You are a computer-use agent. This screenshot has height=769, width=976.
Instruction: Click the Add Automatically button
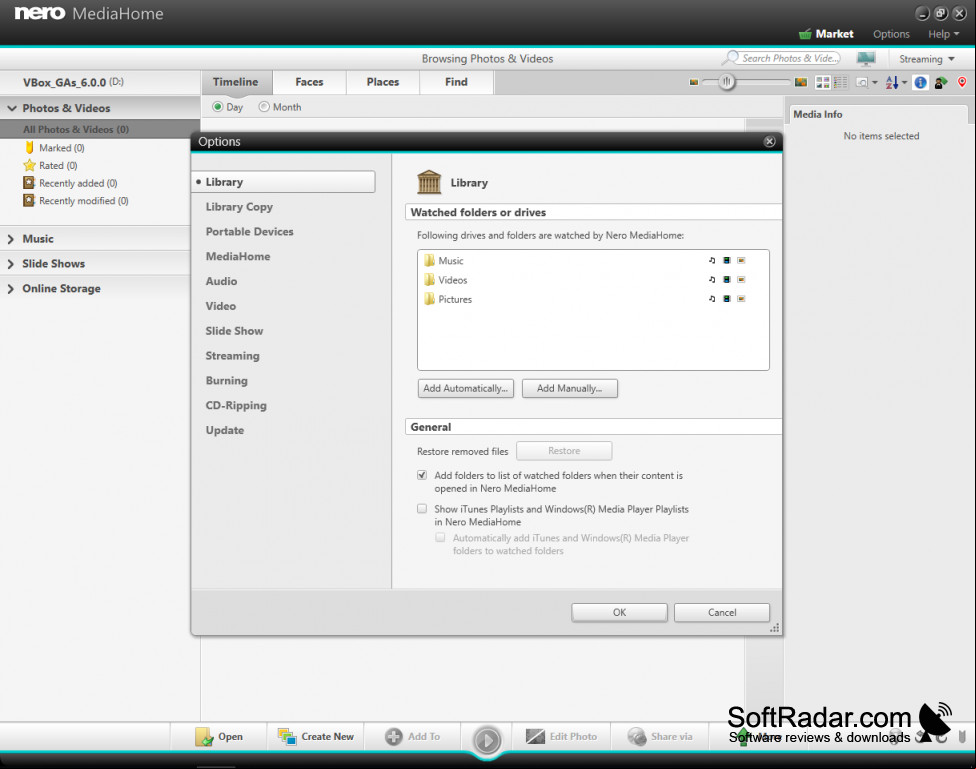(466, 389)
